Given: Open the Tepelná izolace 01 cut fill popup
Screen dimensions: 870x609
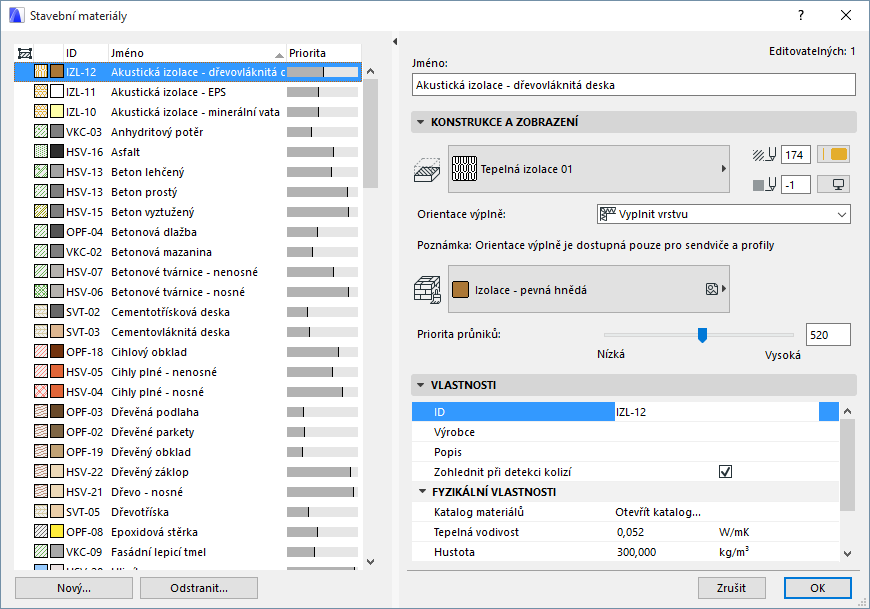Looking at the screenshot, I should click(589, 169).
